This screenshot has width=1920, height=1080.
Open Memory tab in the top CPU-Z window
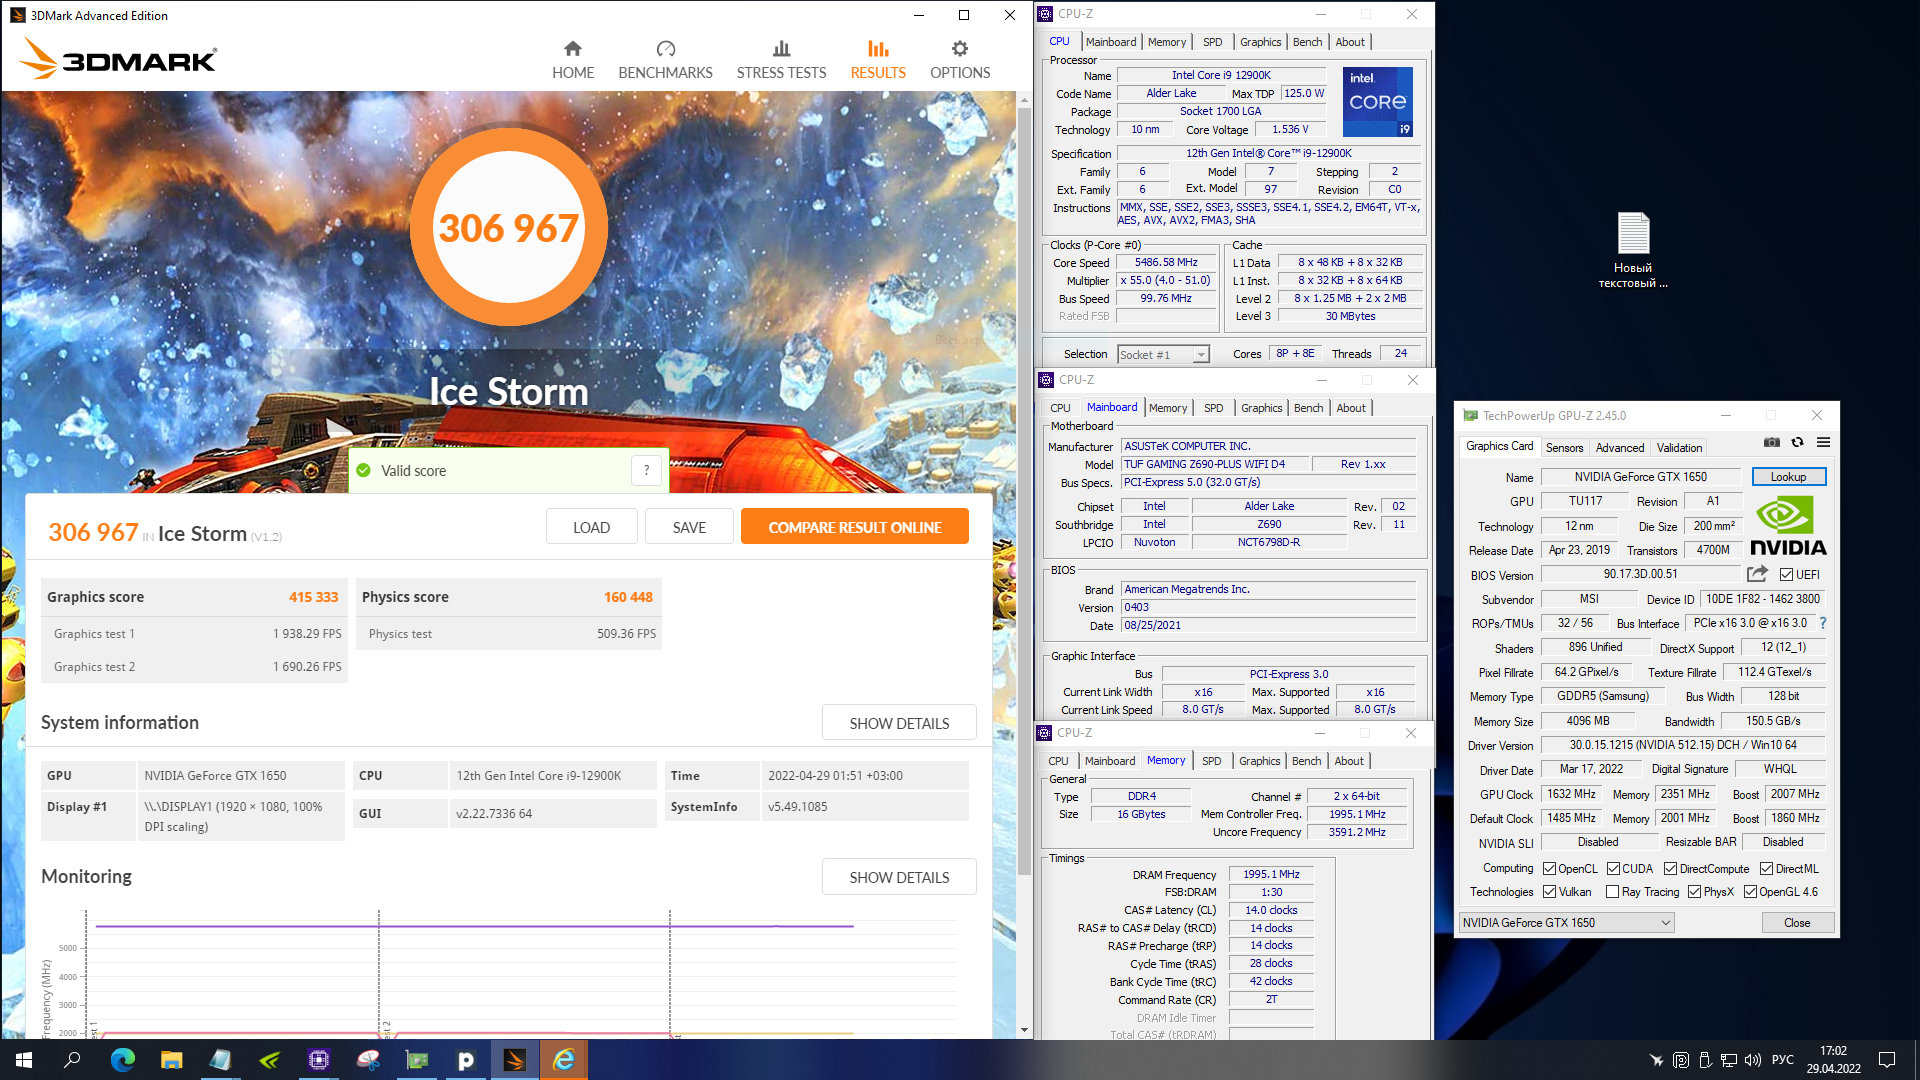tap(1167, 42)
